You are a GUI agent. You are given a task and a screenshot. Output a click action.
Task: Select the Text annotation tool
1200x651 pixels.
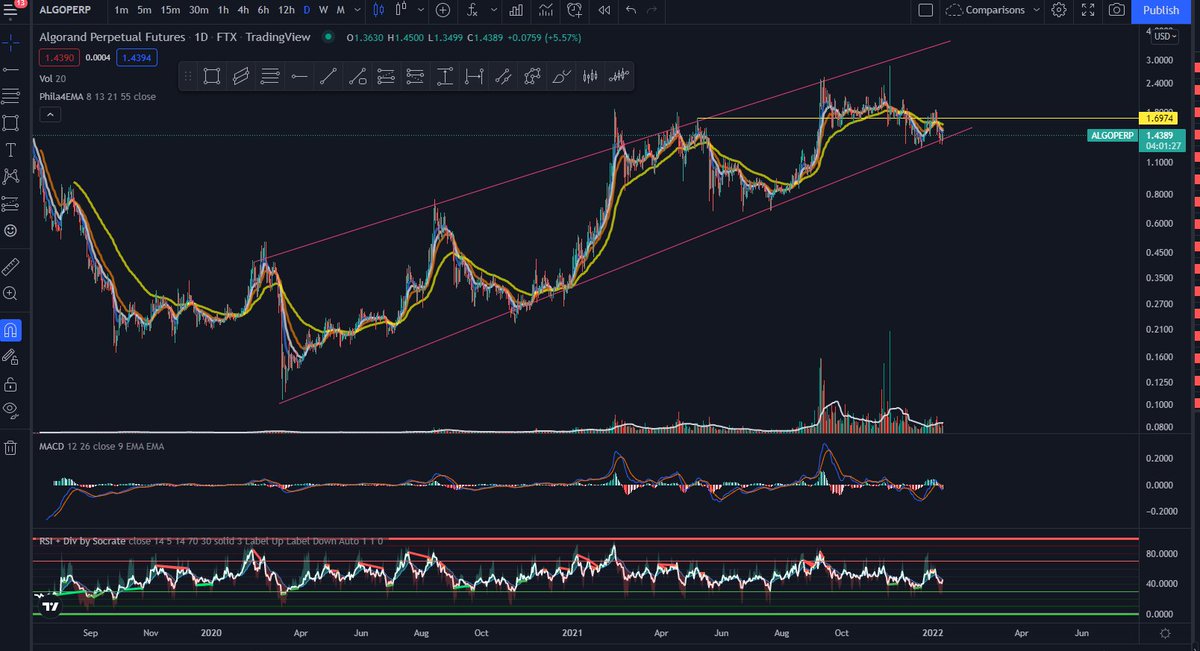tap(11, 150)
